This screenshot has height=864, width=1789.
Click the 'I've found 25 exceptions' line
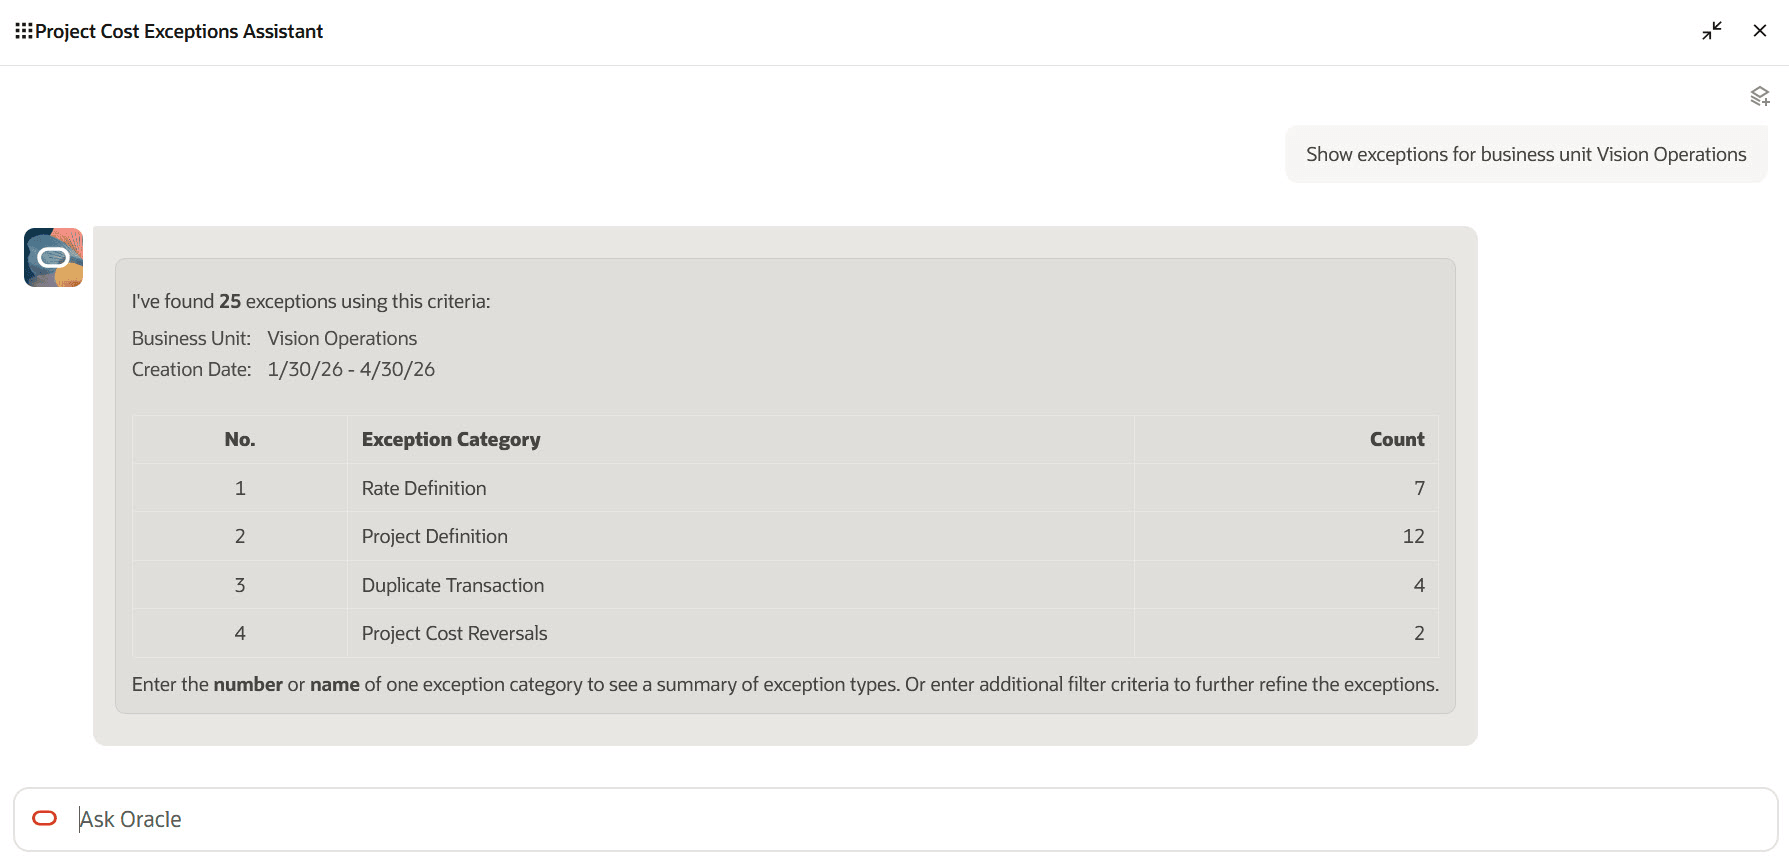(311, 301)
